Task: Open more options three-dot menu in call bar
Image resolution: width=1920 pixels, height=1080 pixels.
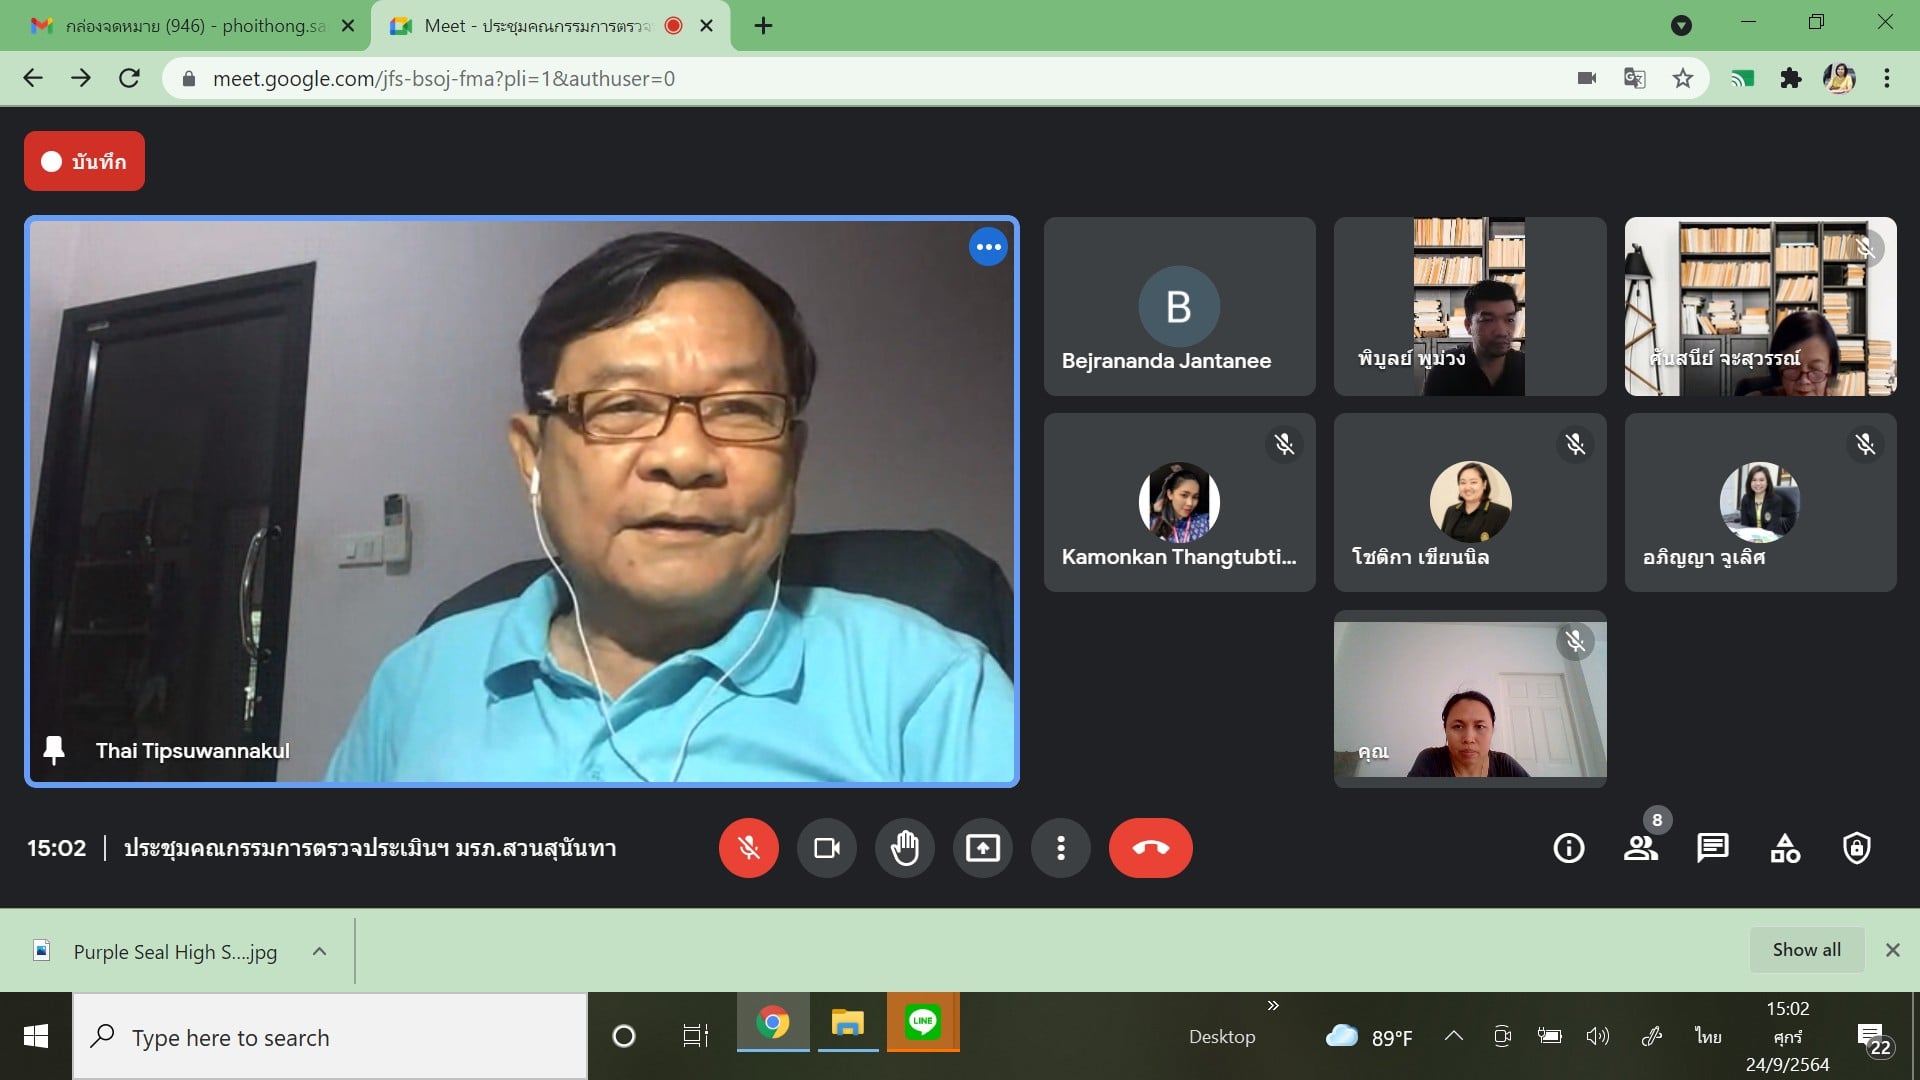Action: pos(1060,848)
